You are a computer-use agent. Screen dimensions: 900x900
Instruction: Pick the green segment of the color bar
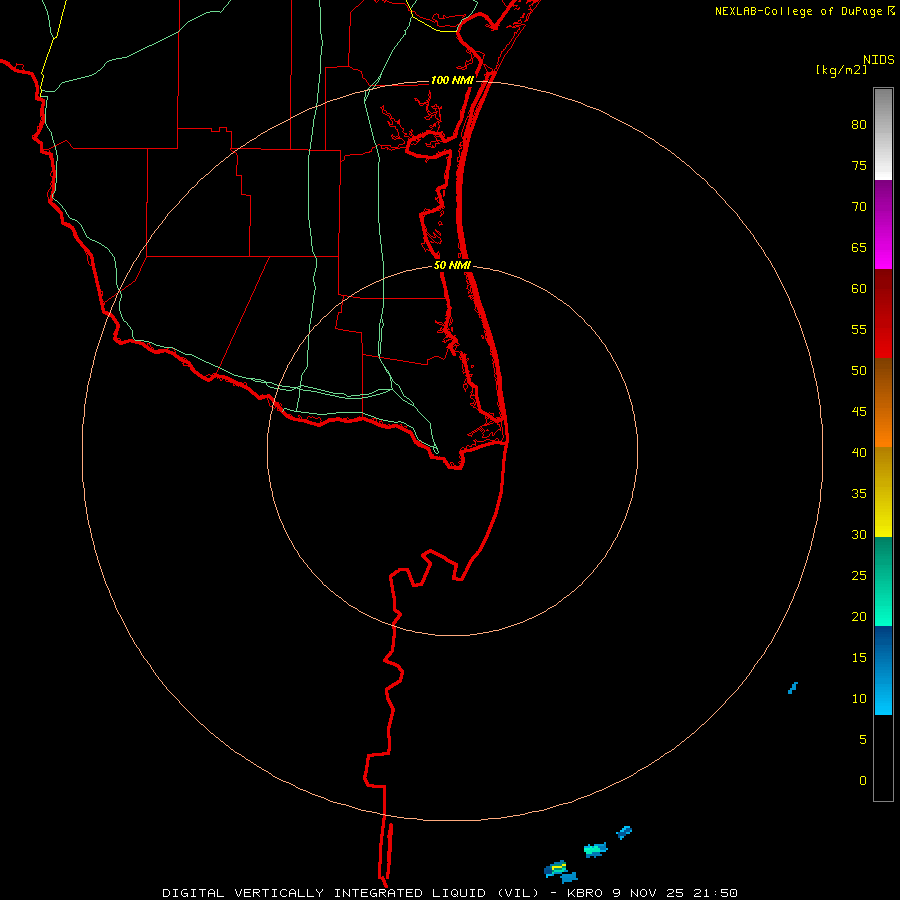coord(883,581)
